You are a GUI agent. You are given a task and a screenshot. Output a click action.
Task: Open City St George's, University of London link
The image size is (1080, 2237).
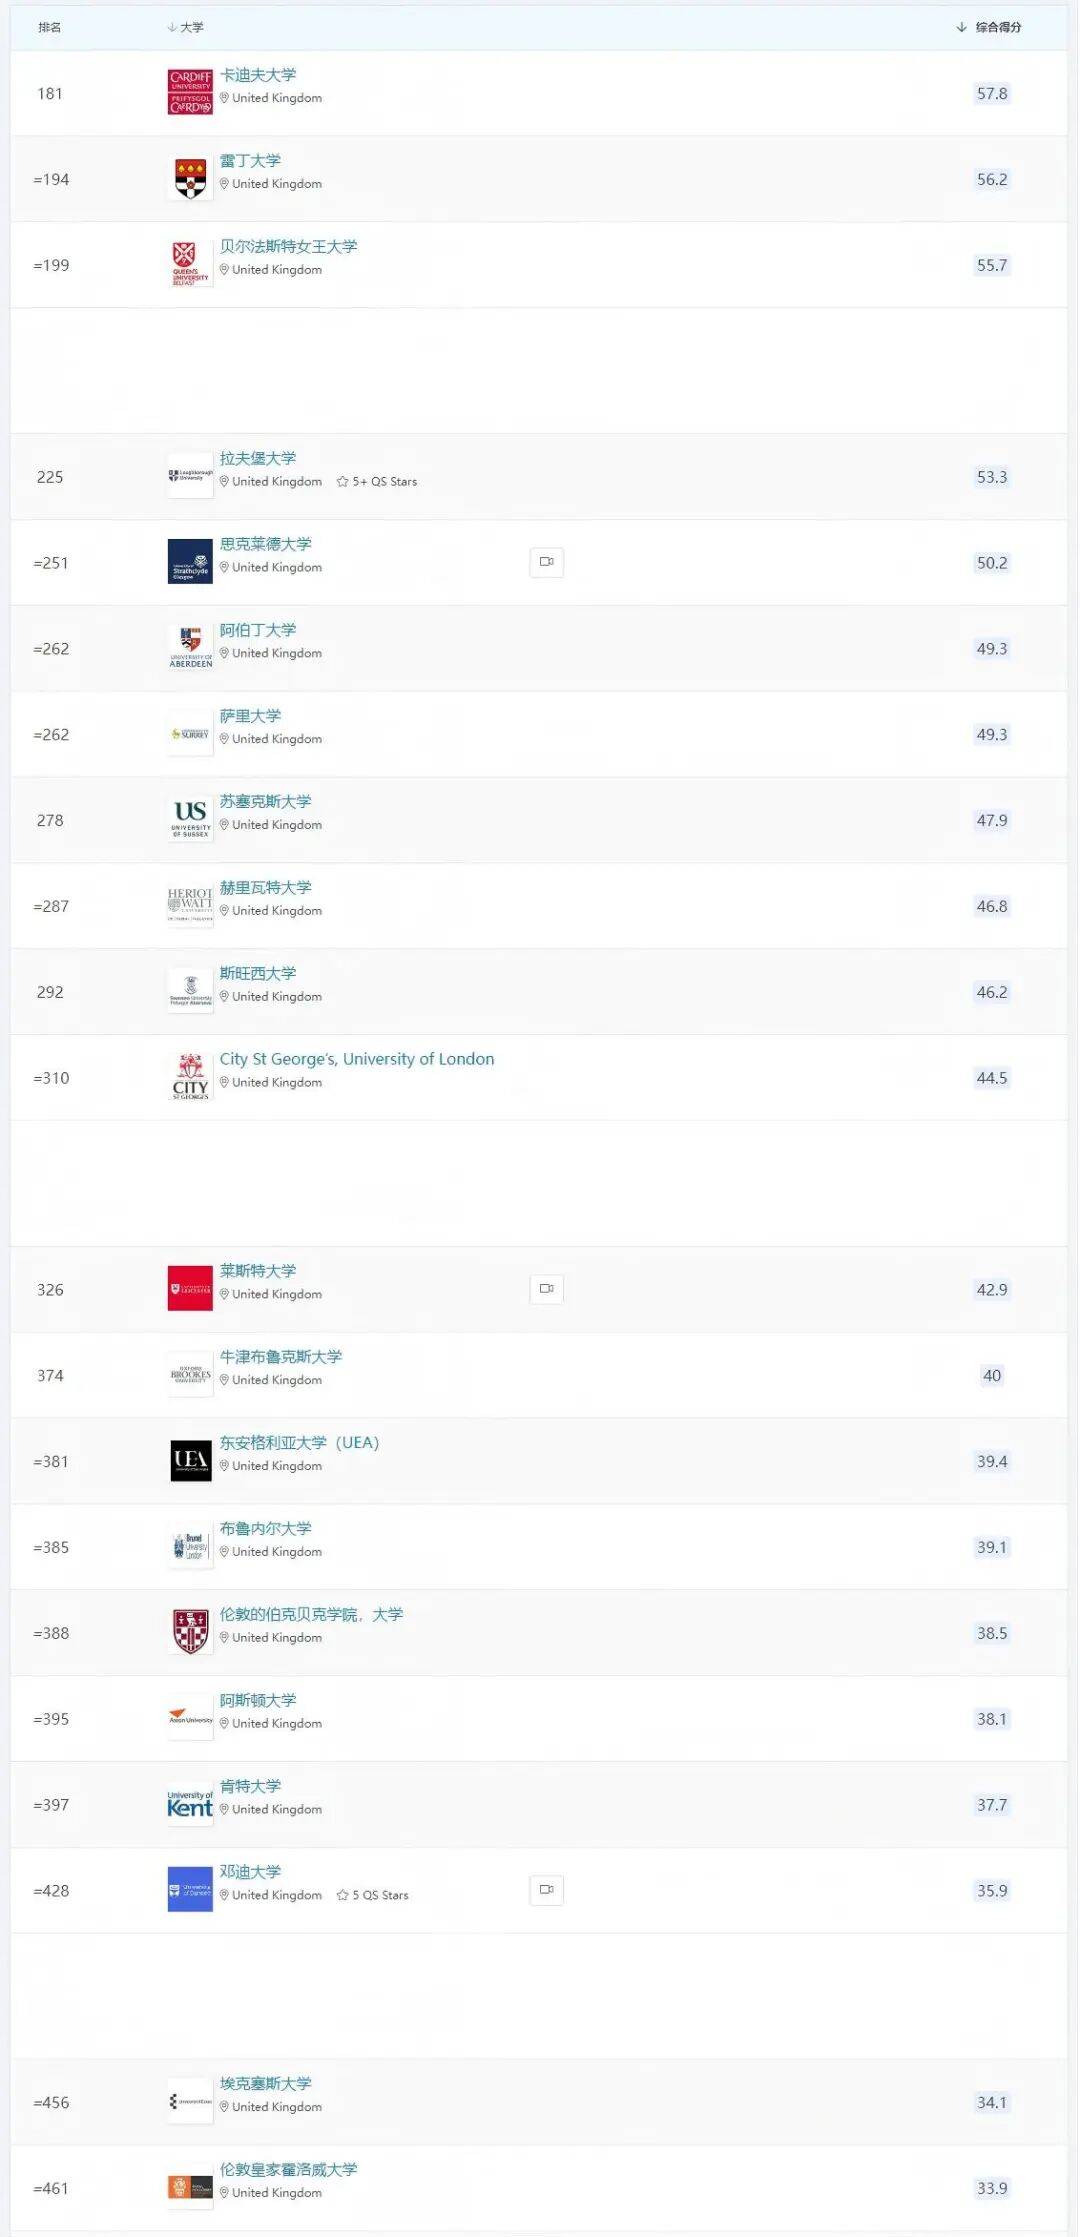[x=357, y=1059]
